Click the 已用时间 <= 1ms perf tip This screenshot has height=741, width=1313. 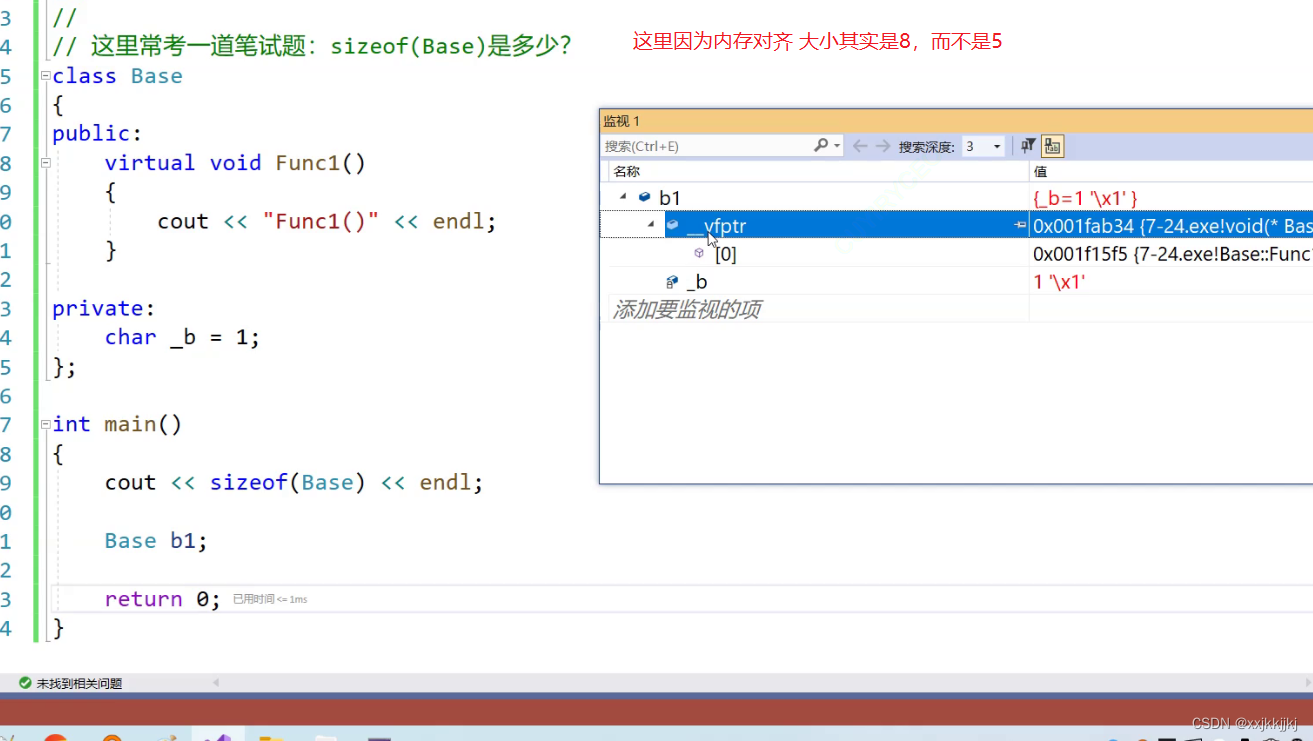click(x=270, y=599)
